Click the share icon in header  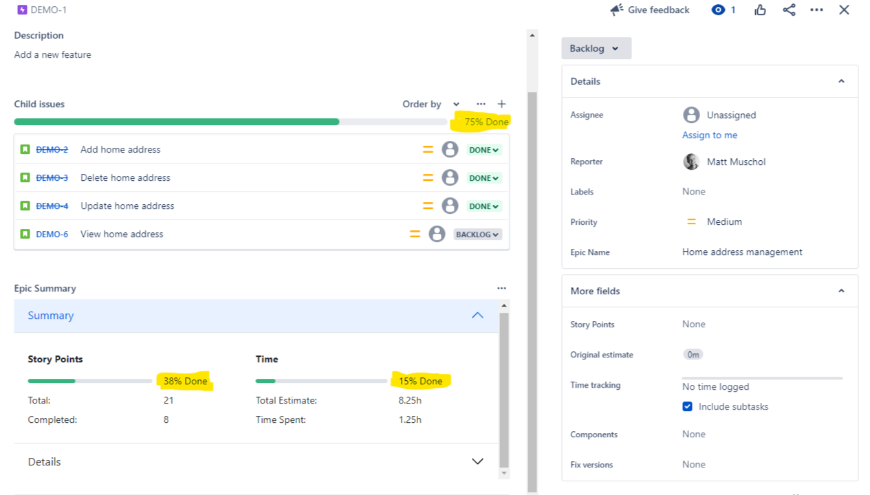pos(789,10)
